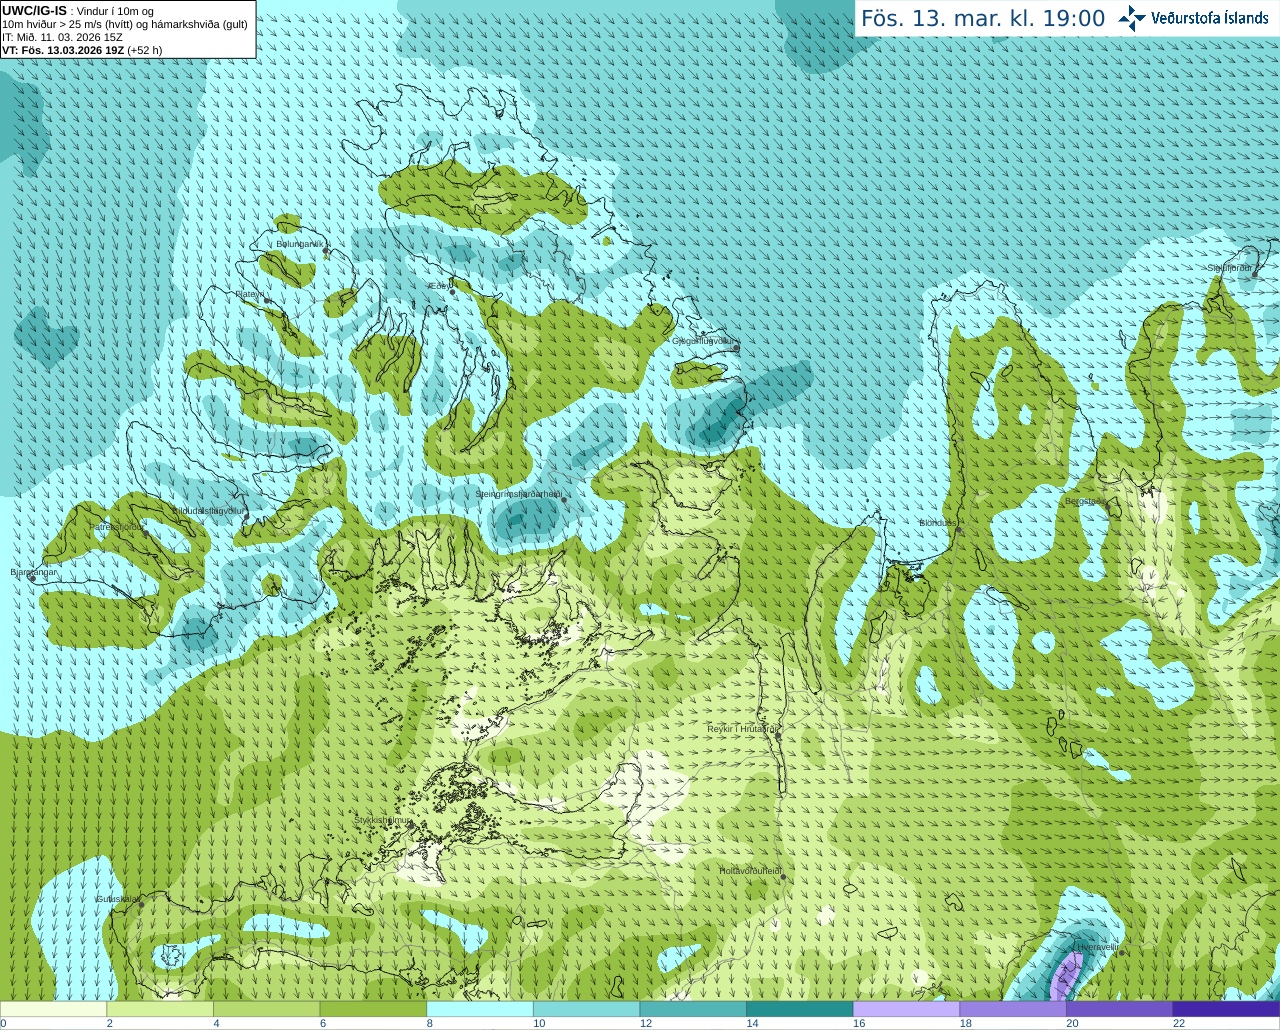
Task: Select the dark indigo swatch above 22
Action: click(x=1226, y=1009)
